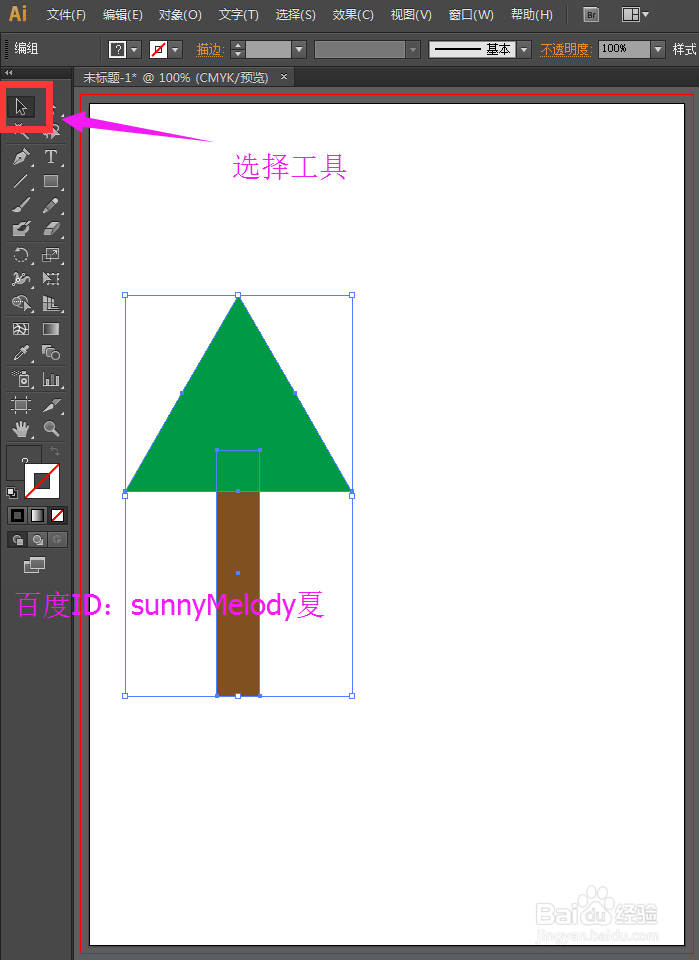699x960 pixels.
Task: Set paint mode to None
Action: pyautogui.click(x=58, y=516)
